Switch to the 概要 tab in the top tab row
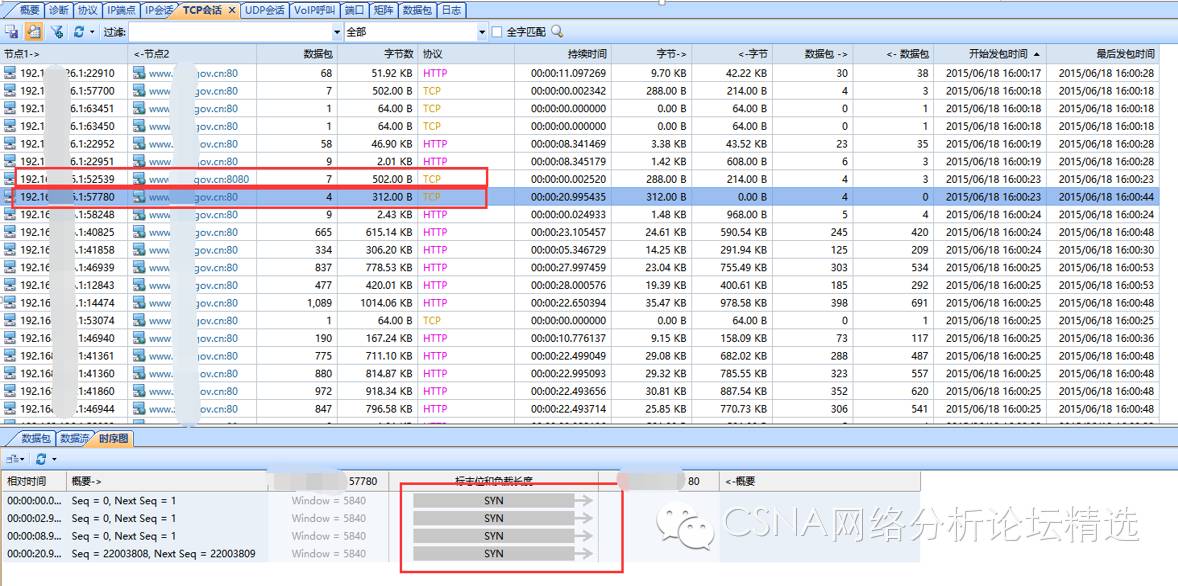Image resolution: width=1178 pixels, height=586 pixels. click(29, 11)
